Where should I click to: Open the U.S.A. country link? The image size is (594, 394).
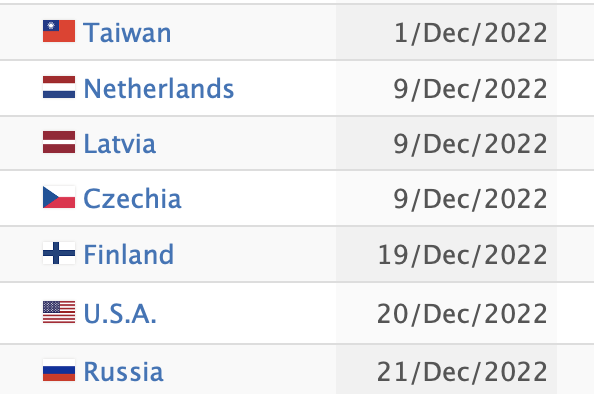(x=120, y=314)
